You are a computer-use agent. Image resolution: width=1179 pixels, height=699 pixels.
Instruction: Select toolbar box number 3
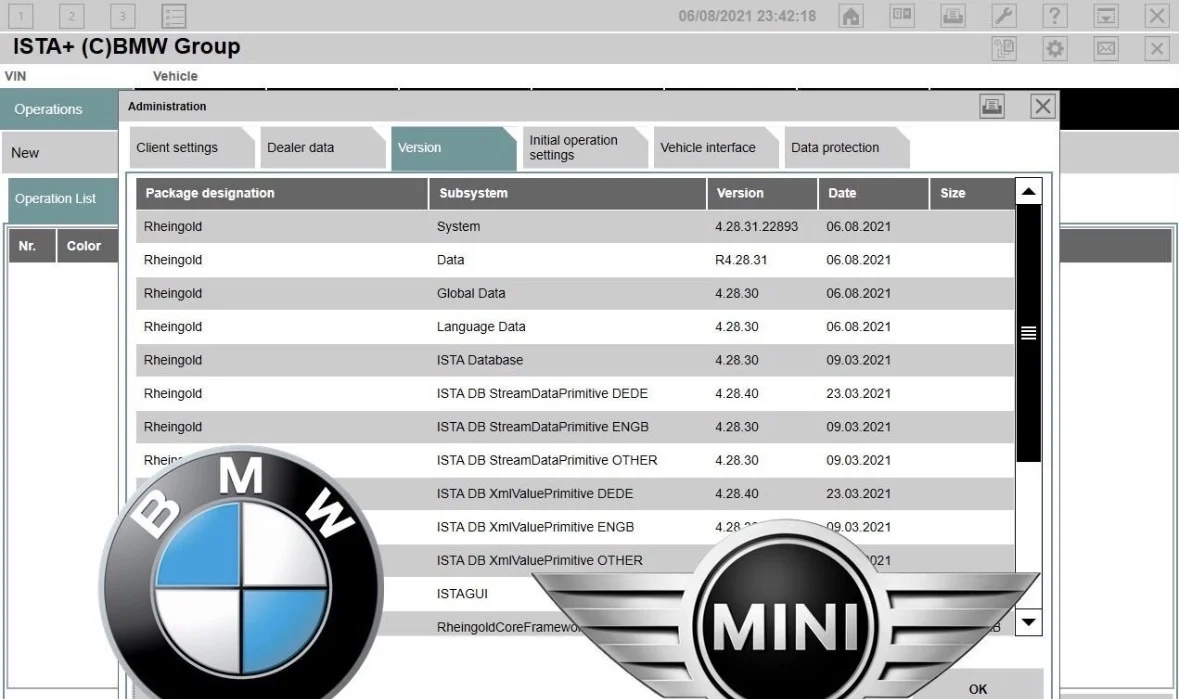(x=123, y=16)
